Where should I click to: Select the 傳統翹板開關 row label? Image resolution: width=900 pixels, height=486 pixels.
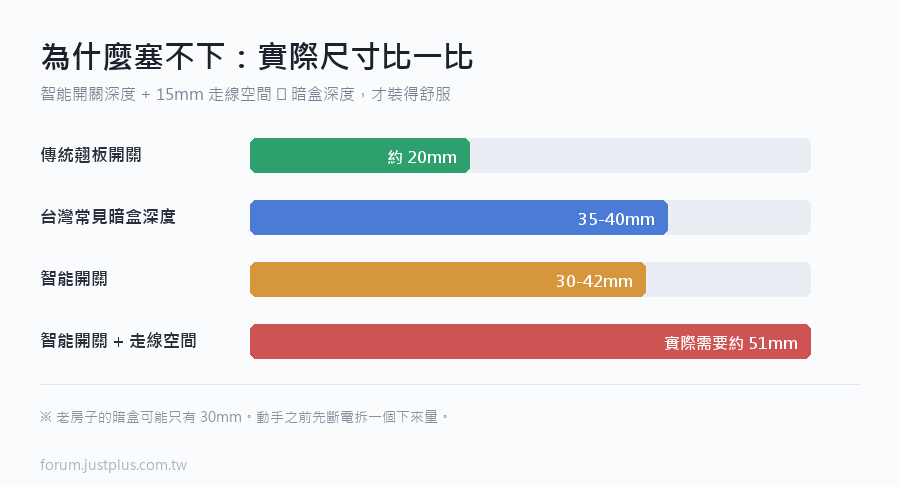point(91,155)
